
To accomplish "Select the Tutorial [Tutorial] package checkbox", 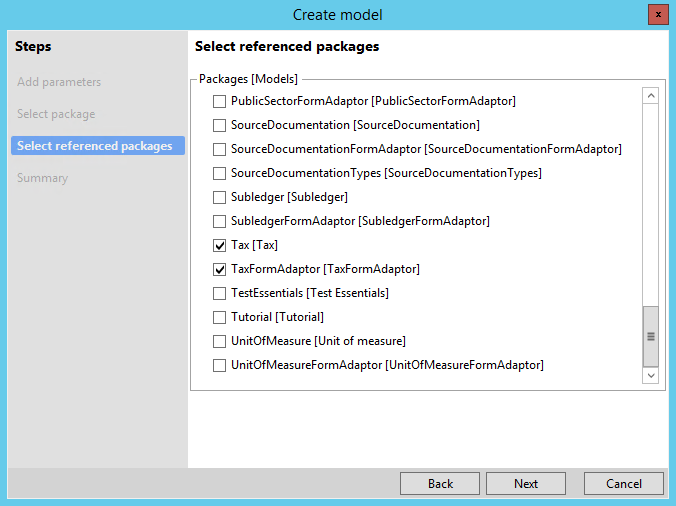I will (219, 317).
